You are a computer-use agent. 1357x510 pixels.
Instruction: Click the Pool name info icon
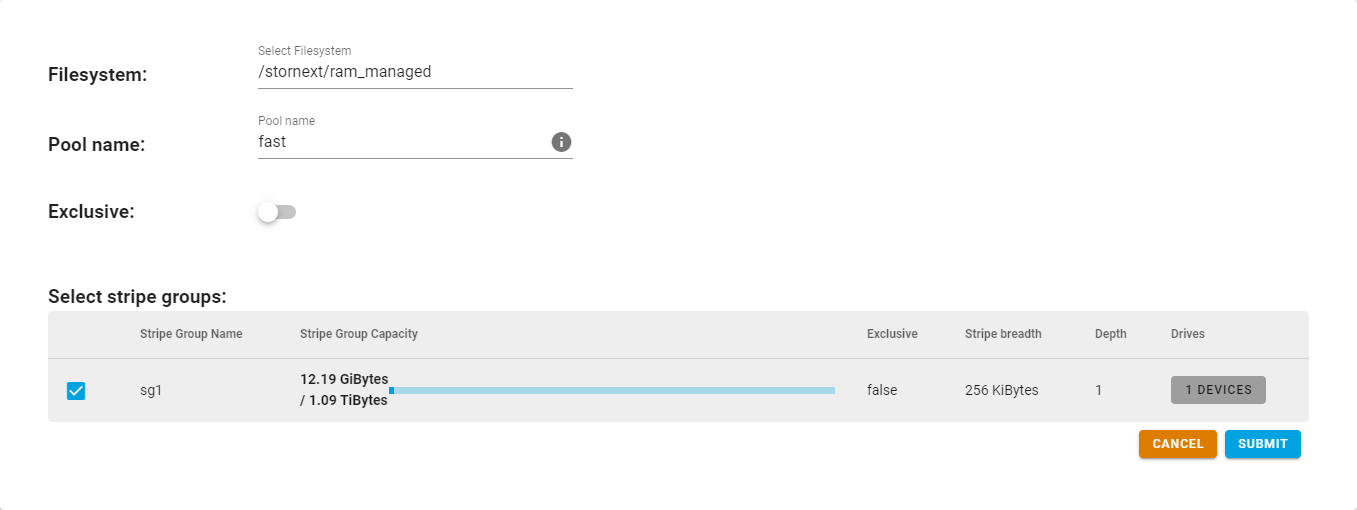[561, 142]
